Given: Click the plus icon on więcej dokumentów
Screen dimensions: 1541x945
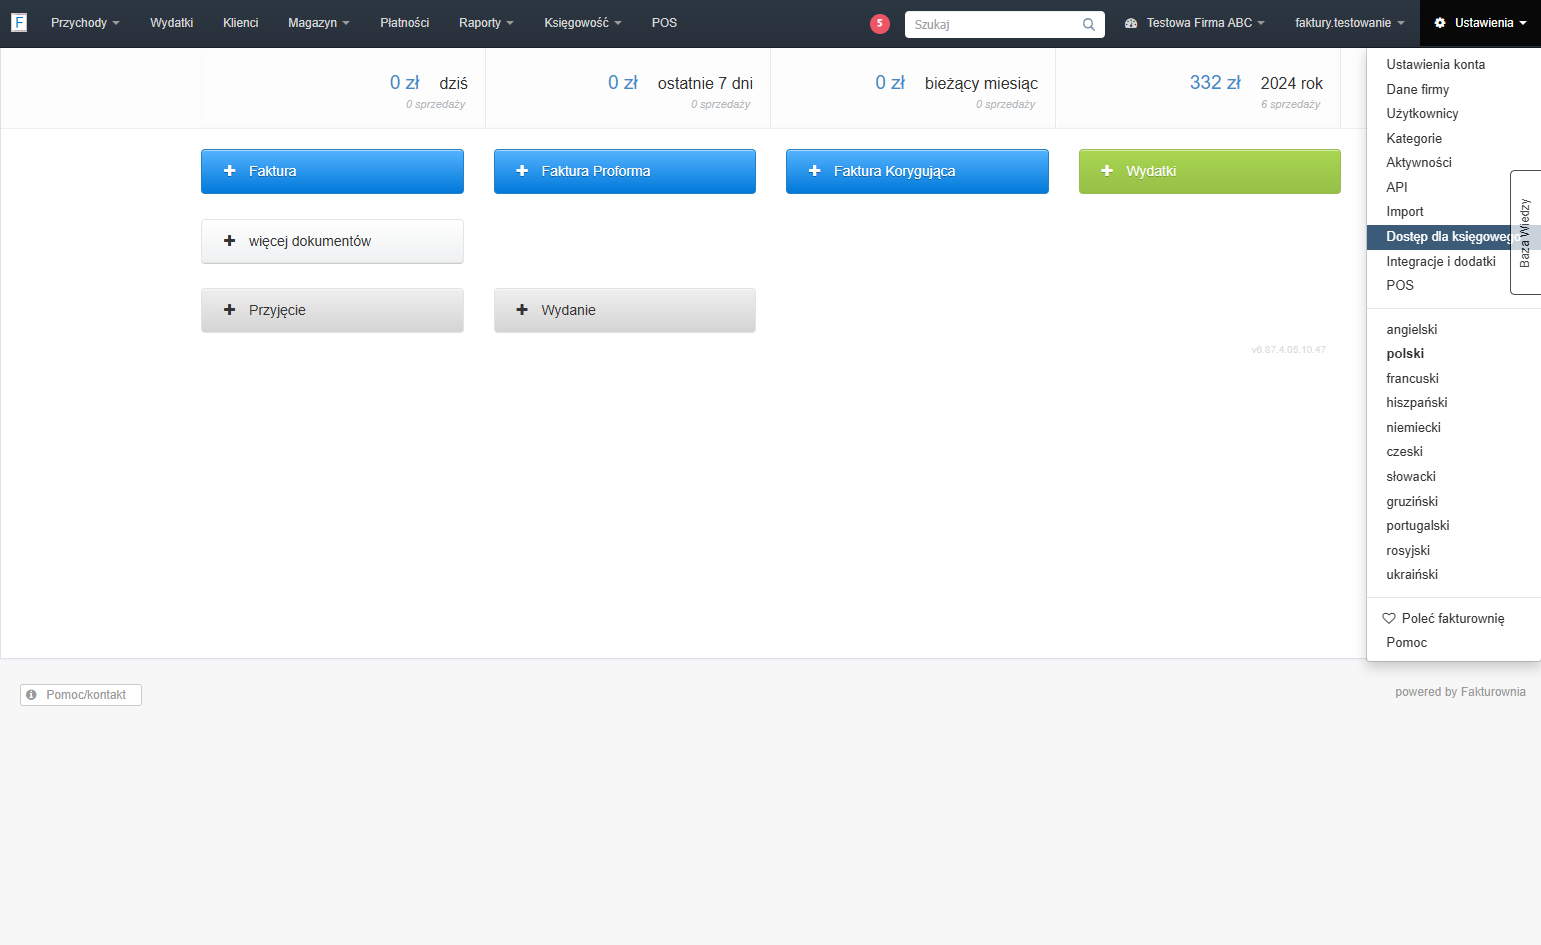Looking at the screenshot, I should (x=230, y=241).
